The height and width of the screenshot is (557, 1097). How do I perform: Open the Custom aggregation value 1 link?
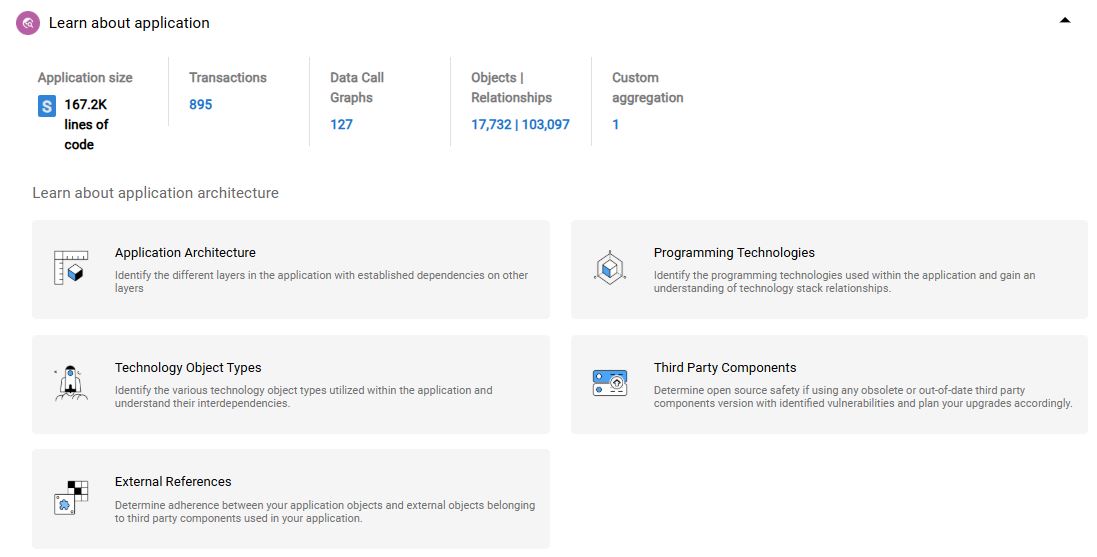616,125
